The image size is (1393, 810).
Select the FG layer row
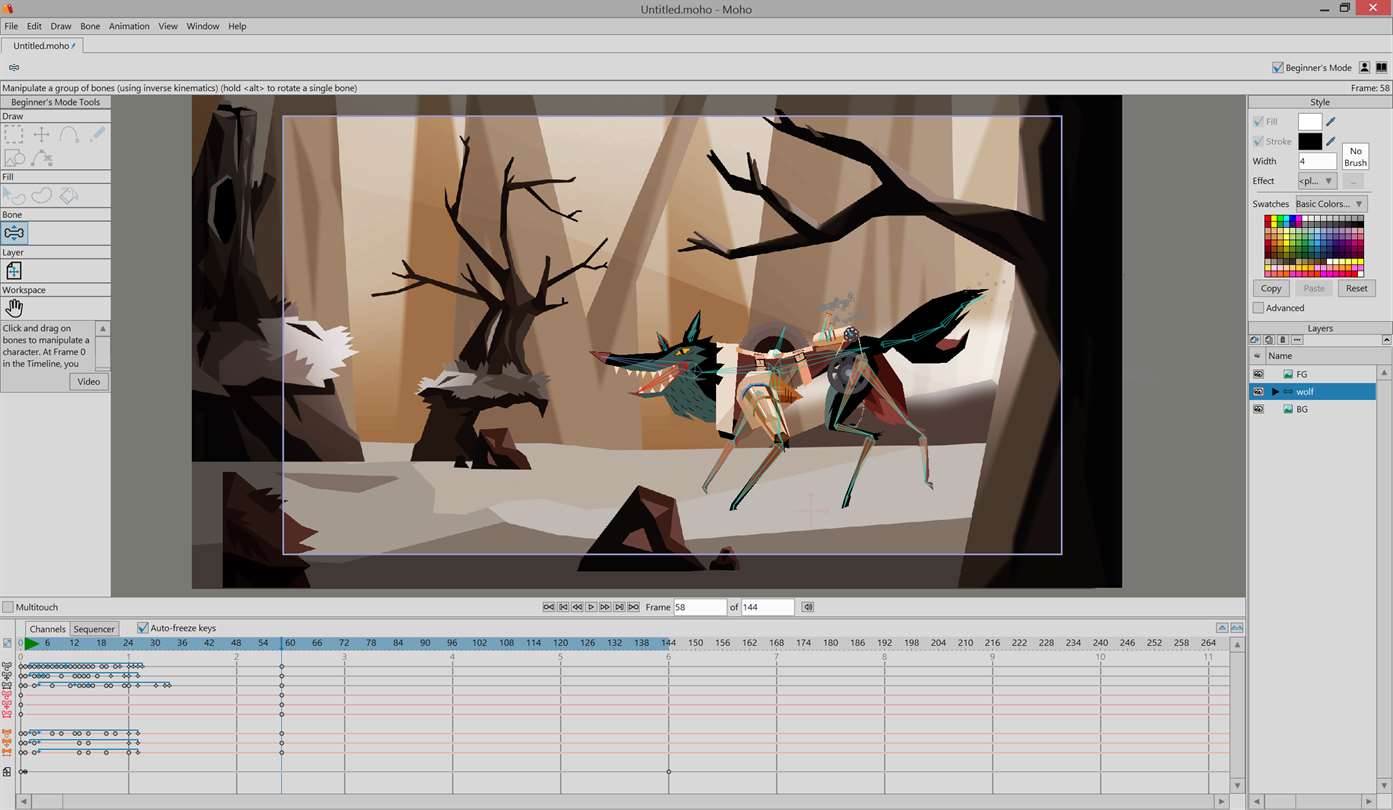pyautogui.click(x=1312, y=374)
